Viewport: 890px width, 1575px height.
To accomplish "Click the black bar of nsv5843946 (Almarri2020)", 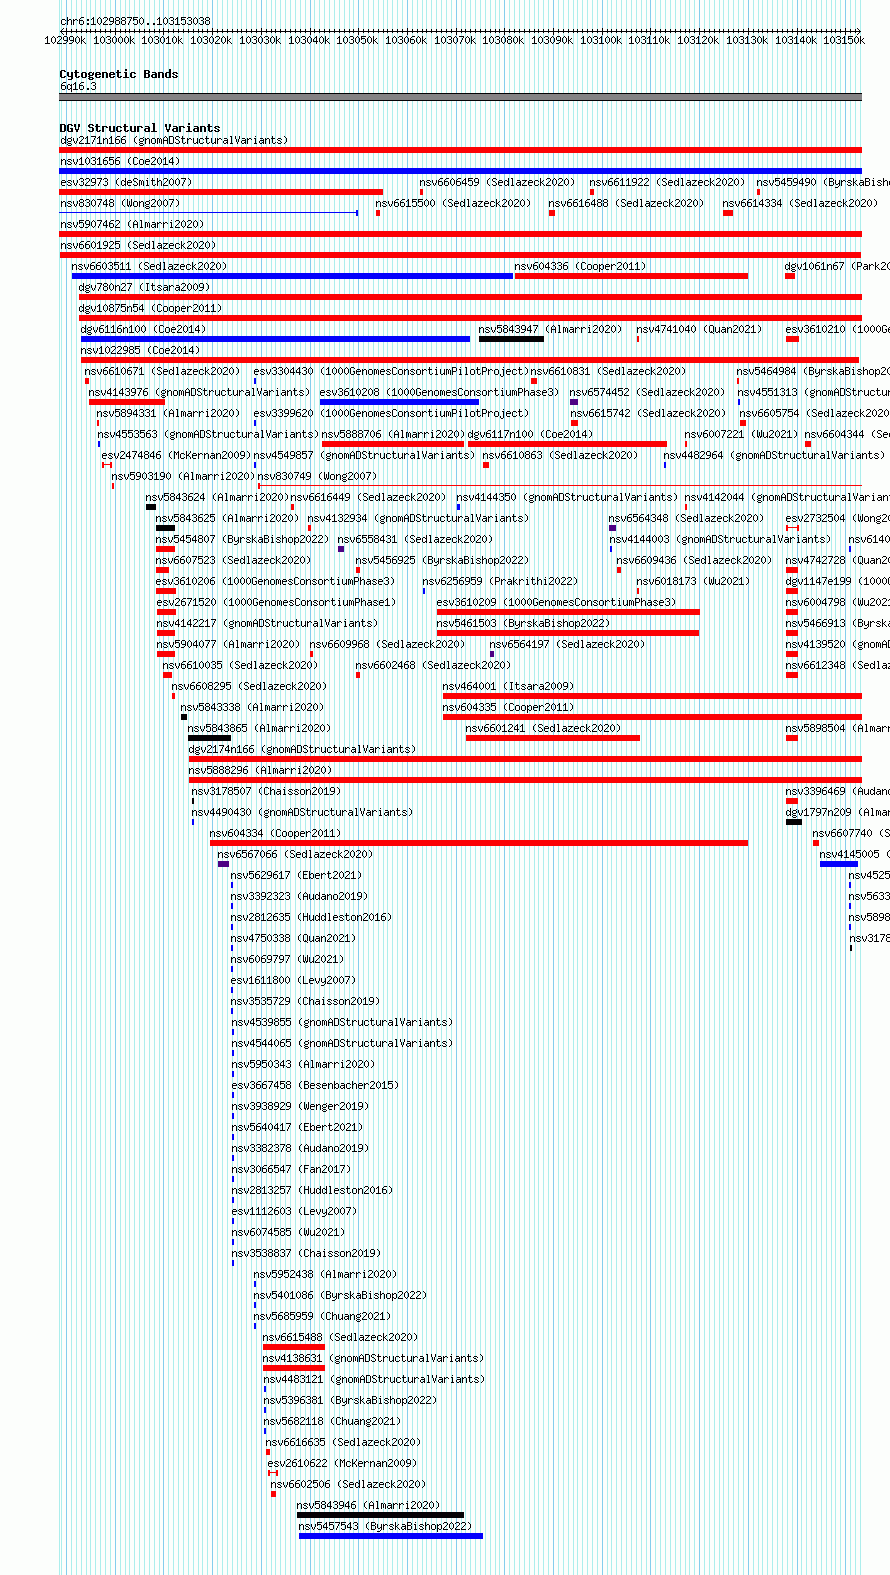I will (x=381, y=1515).
